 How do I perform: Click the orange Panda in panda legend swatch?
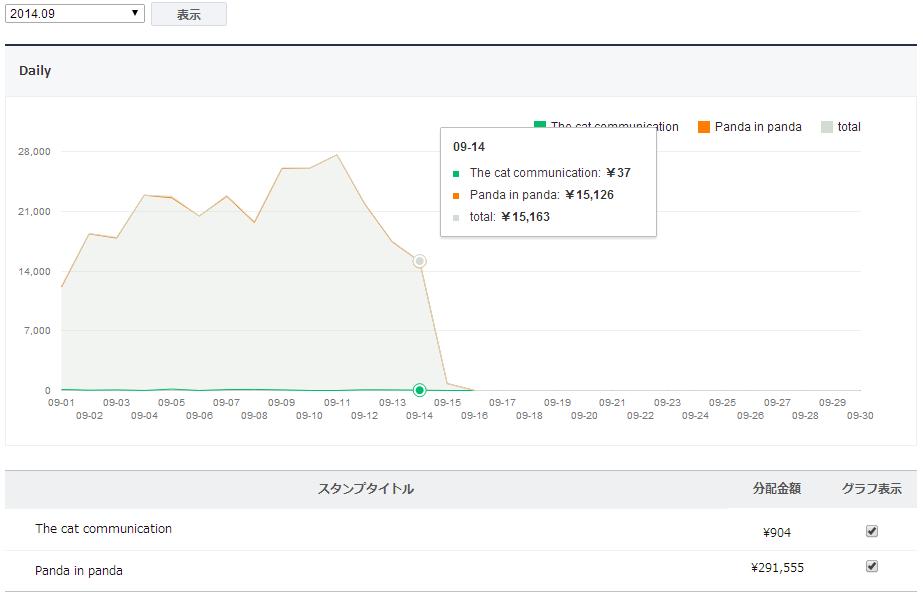click(704, 127)
